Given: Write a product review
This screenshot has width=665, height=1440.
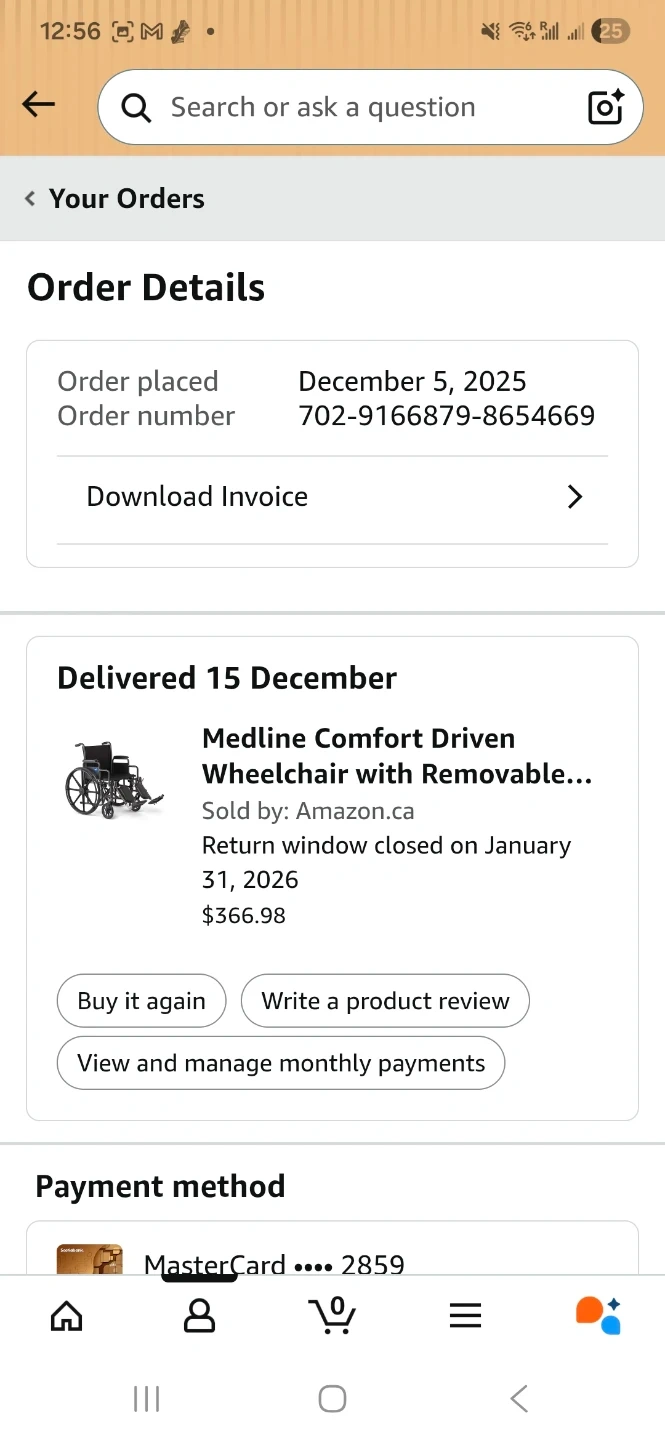Looking at the screenshot, I should (385, 1001).
